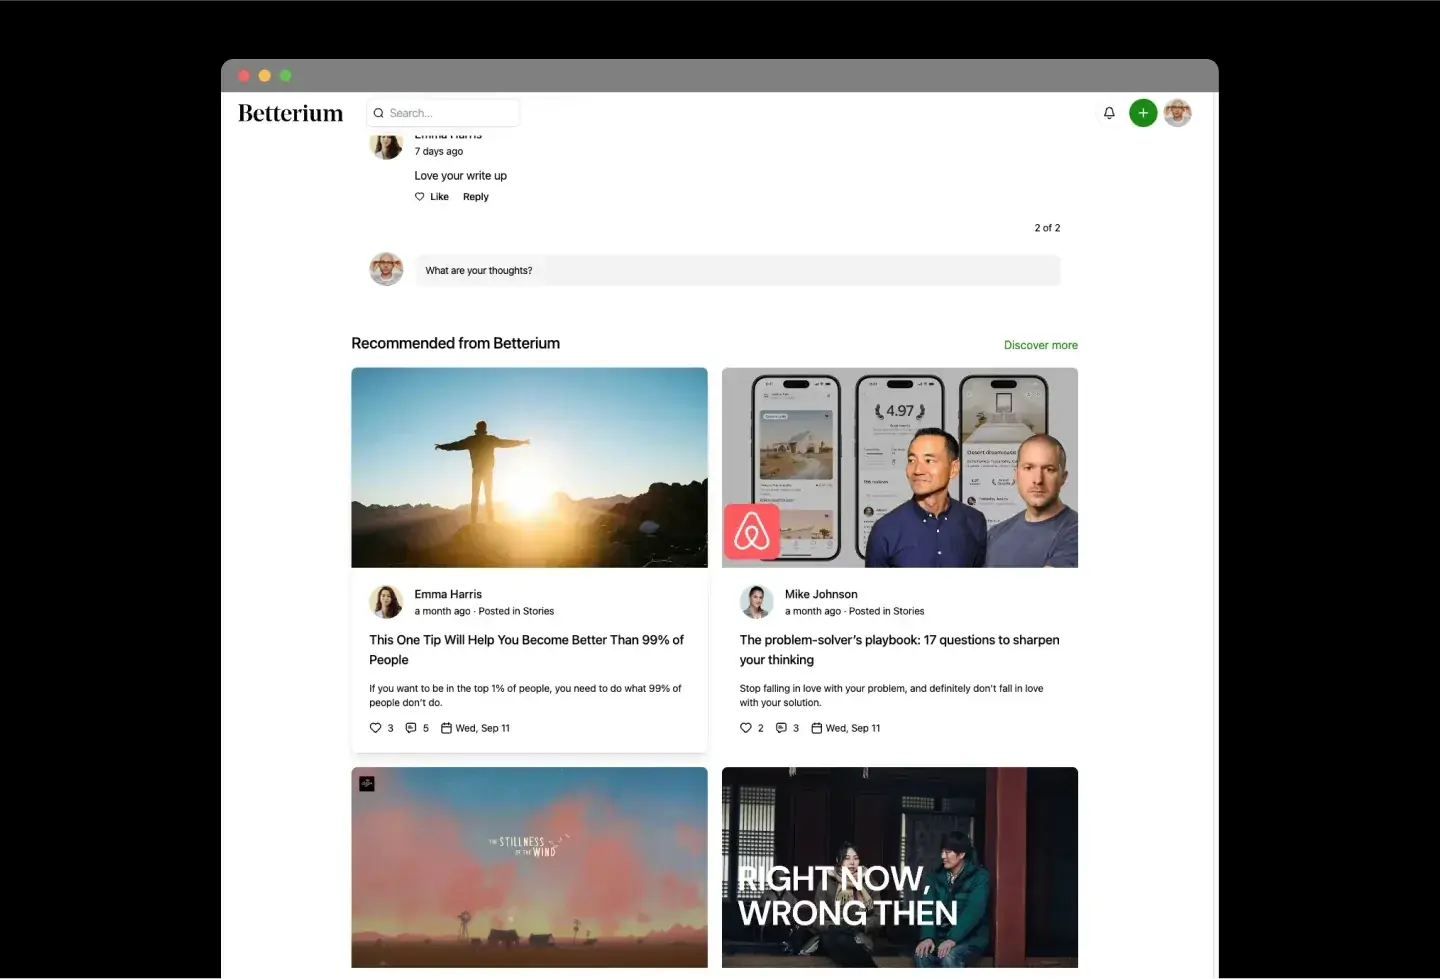Open the Right Now, Wrong Then thumbnail
Screen dimensions: 1440x979
[x=900, y=867]
